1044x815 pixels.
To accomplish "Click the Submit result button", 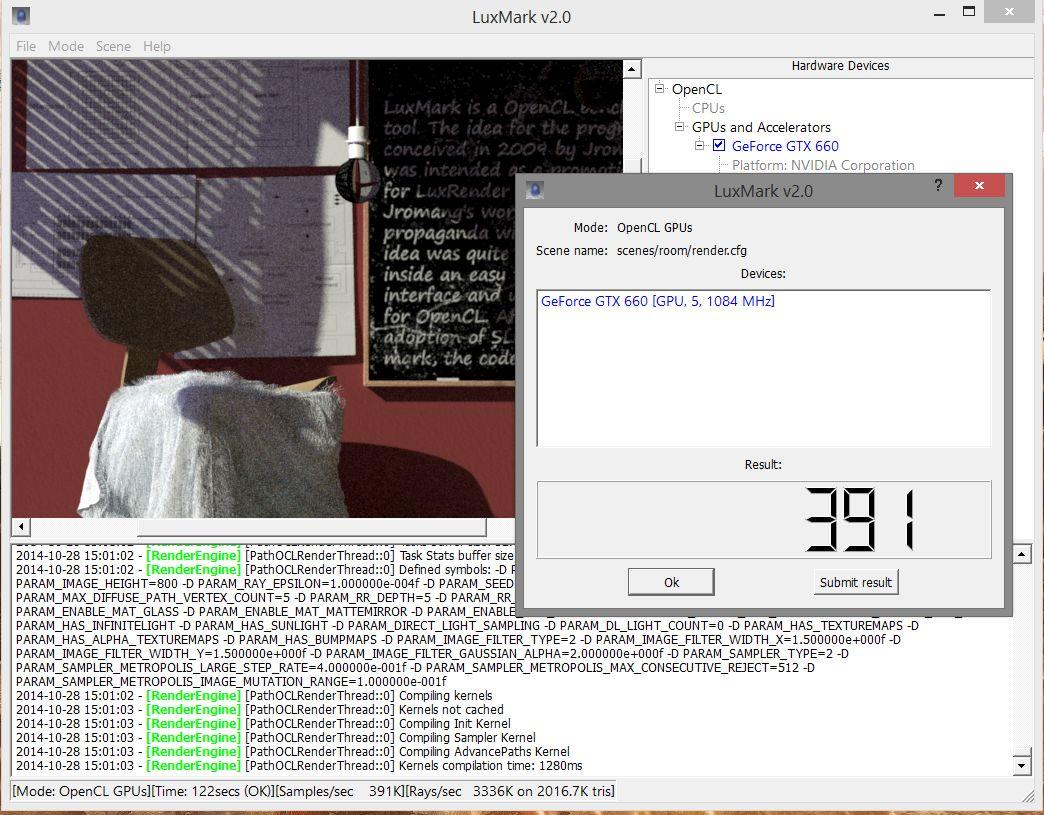I will click(x=856, y=582).
